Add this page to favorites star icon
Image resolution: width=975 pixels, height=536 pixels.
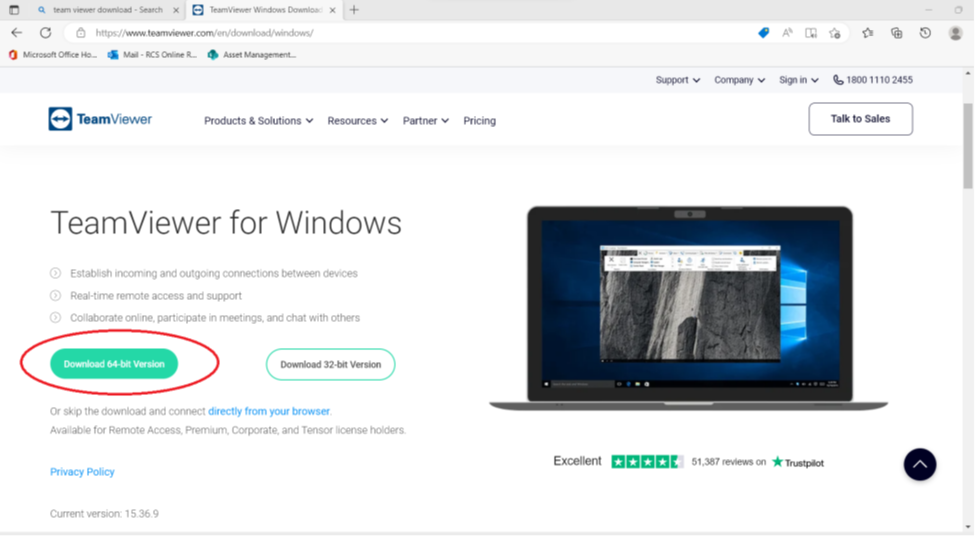pos(835,33)
